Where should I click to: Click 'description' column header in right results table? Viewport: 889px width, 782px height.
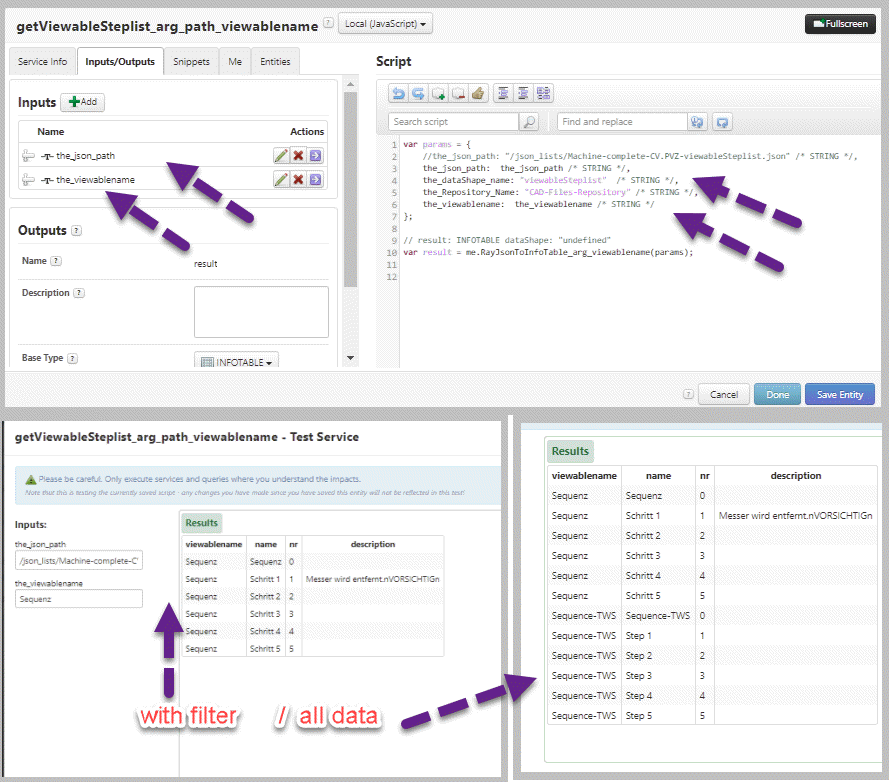coord(795,476)
